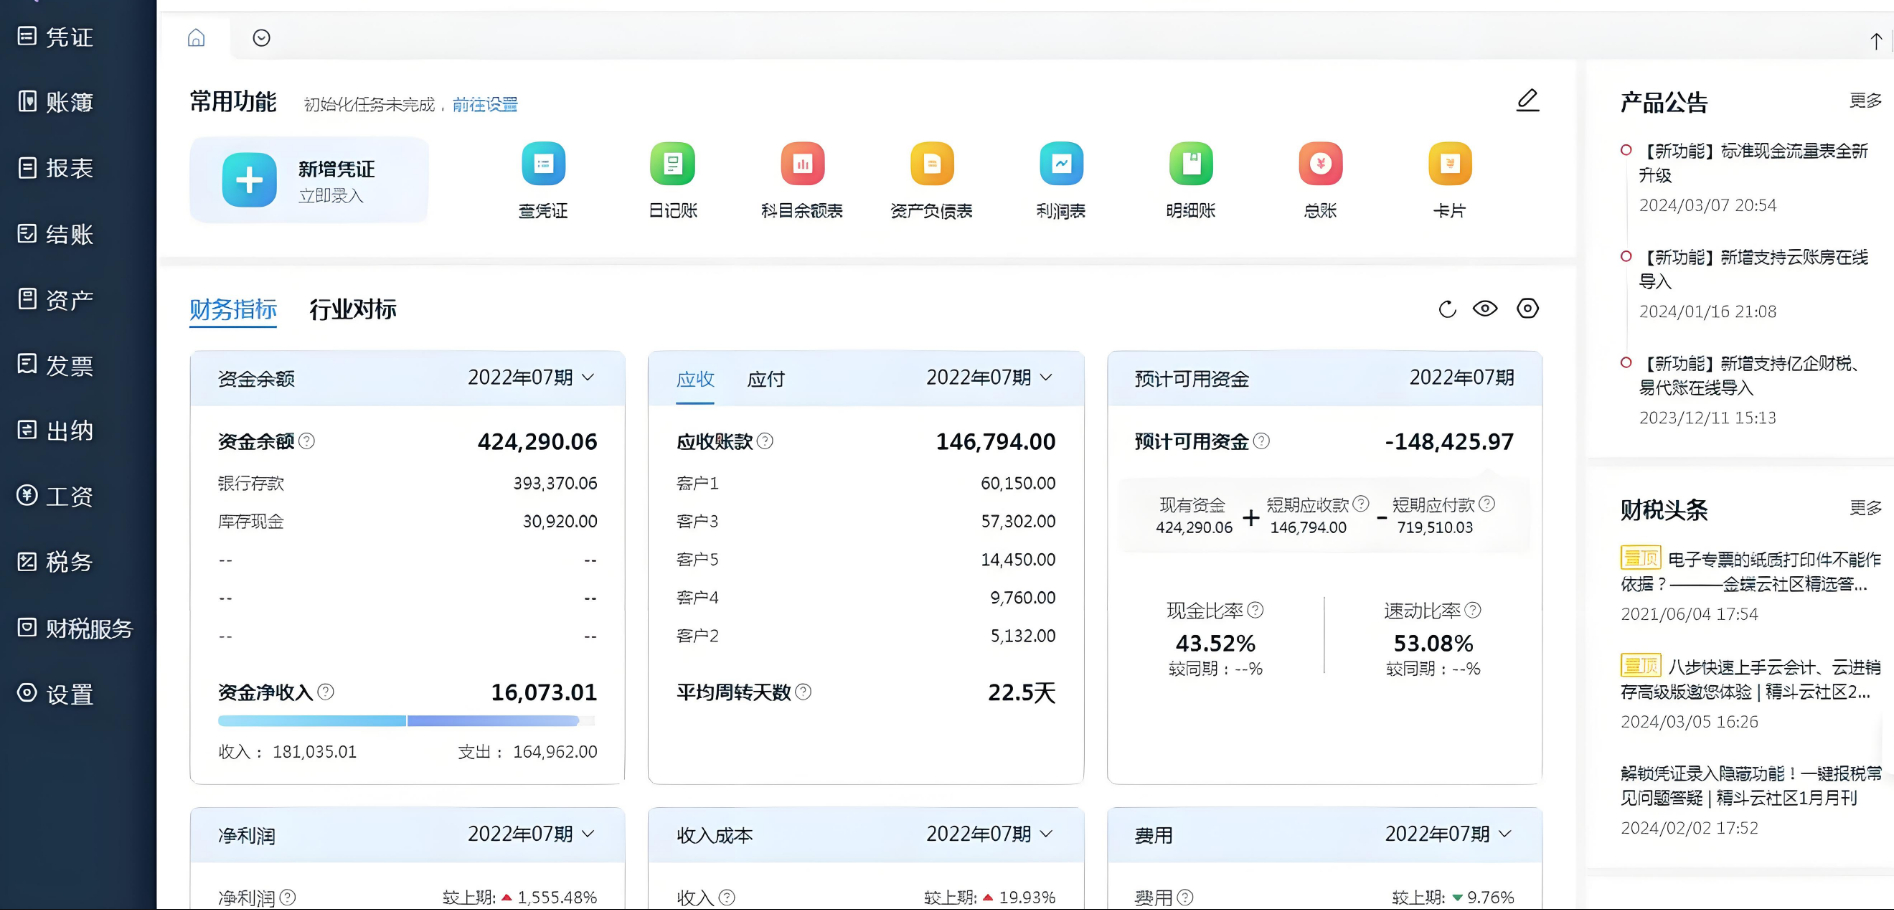The width and height of the screenshot is (1894, 910).
Task: Open the 科目余额表 shortcut icon
Action: tap(802, 164)
